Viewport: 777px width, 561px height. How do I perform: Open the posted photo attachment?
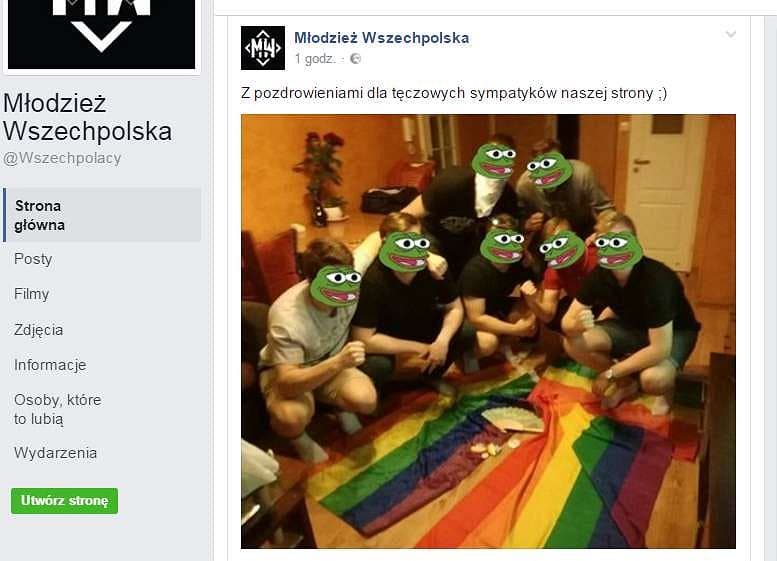[x=488, y=332]
